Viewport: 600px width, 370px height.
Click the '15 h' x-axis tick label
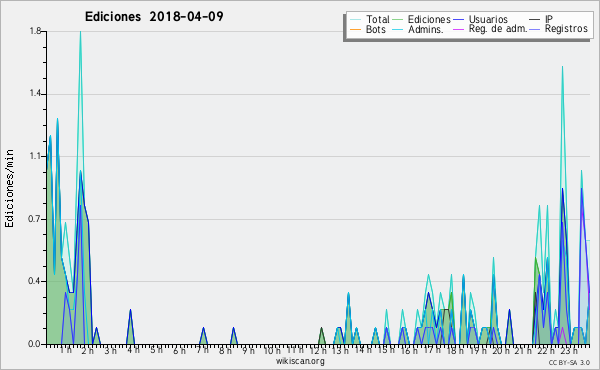coord(386,350)
